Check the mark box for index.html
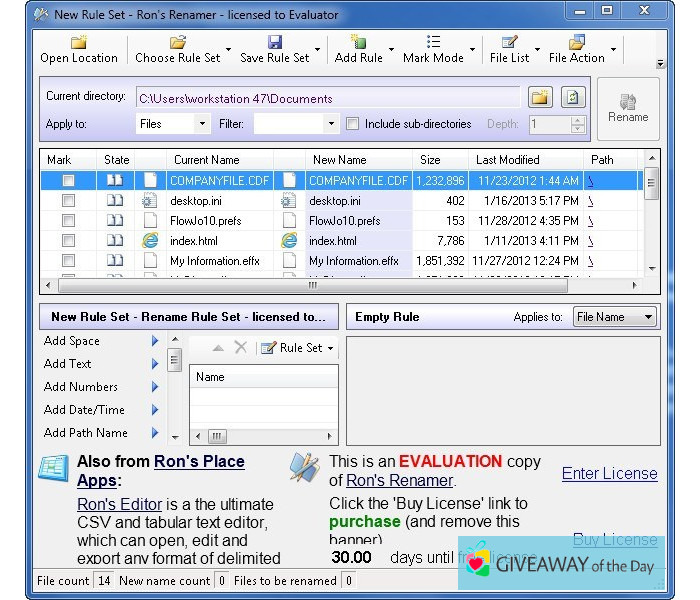 pyautogui.click(x=68, y=241)
